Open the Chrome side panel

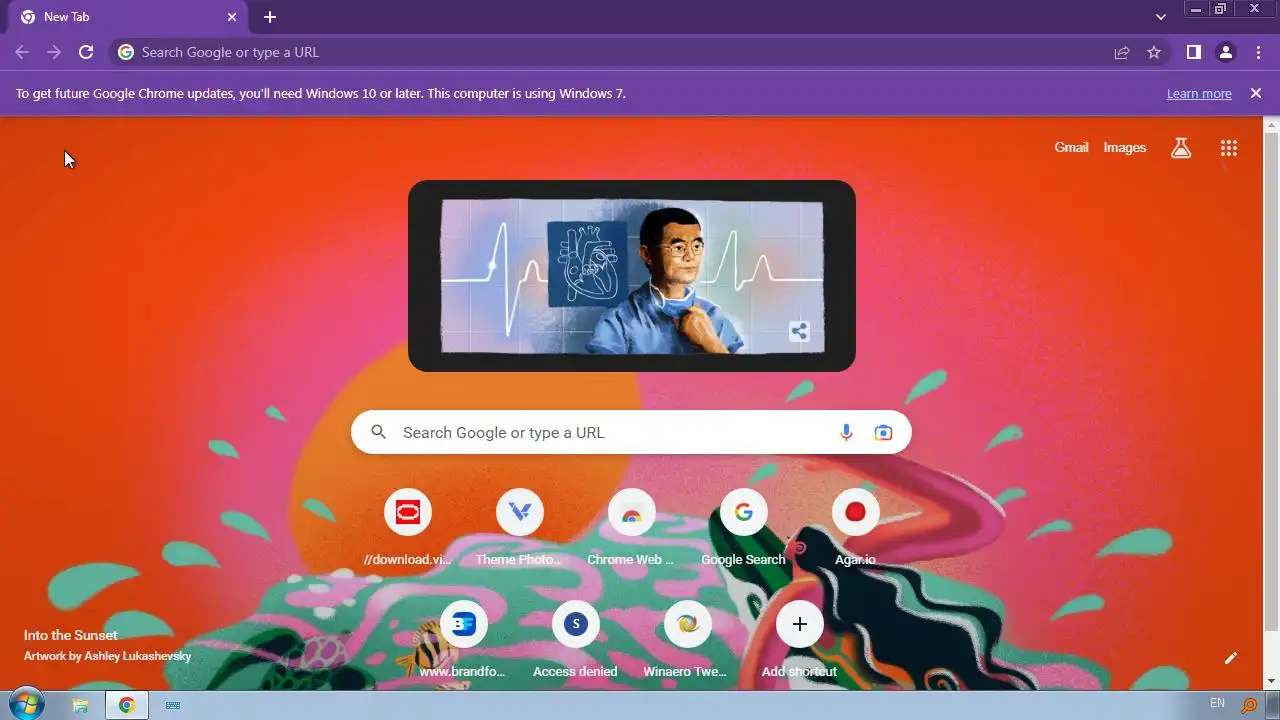point(1193,52)
